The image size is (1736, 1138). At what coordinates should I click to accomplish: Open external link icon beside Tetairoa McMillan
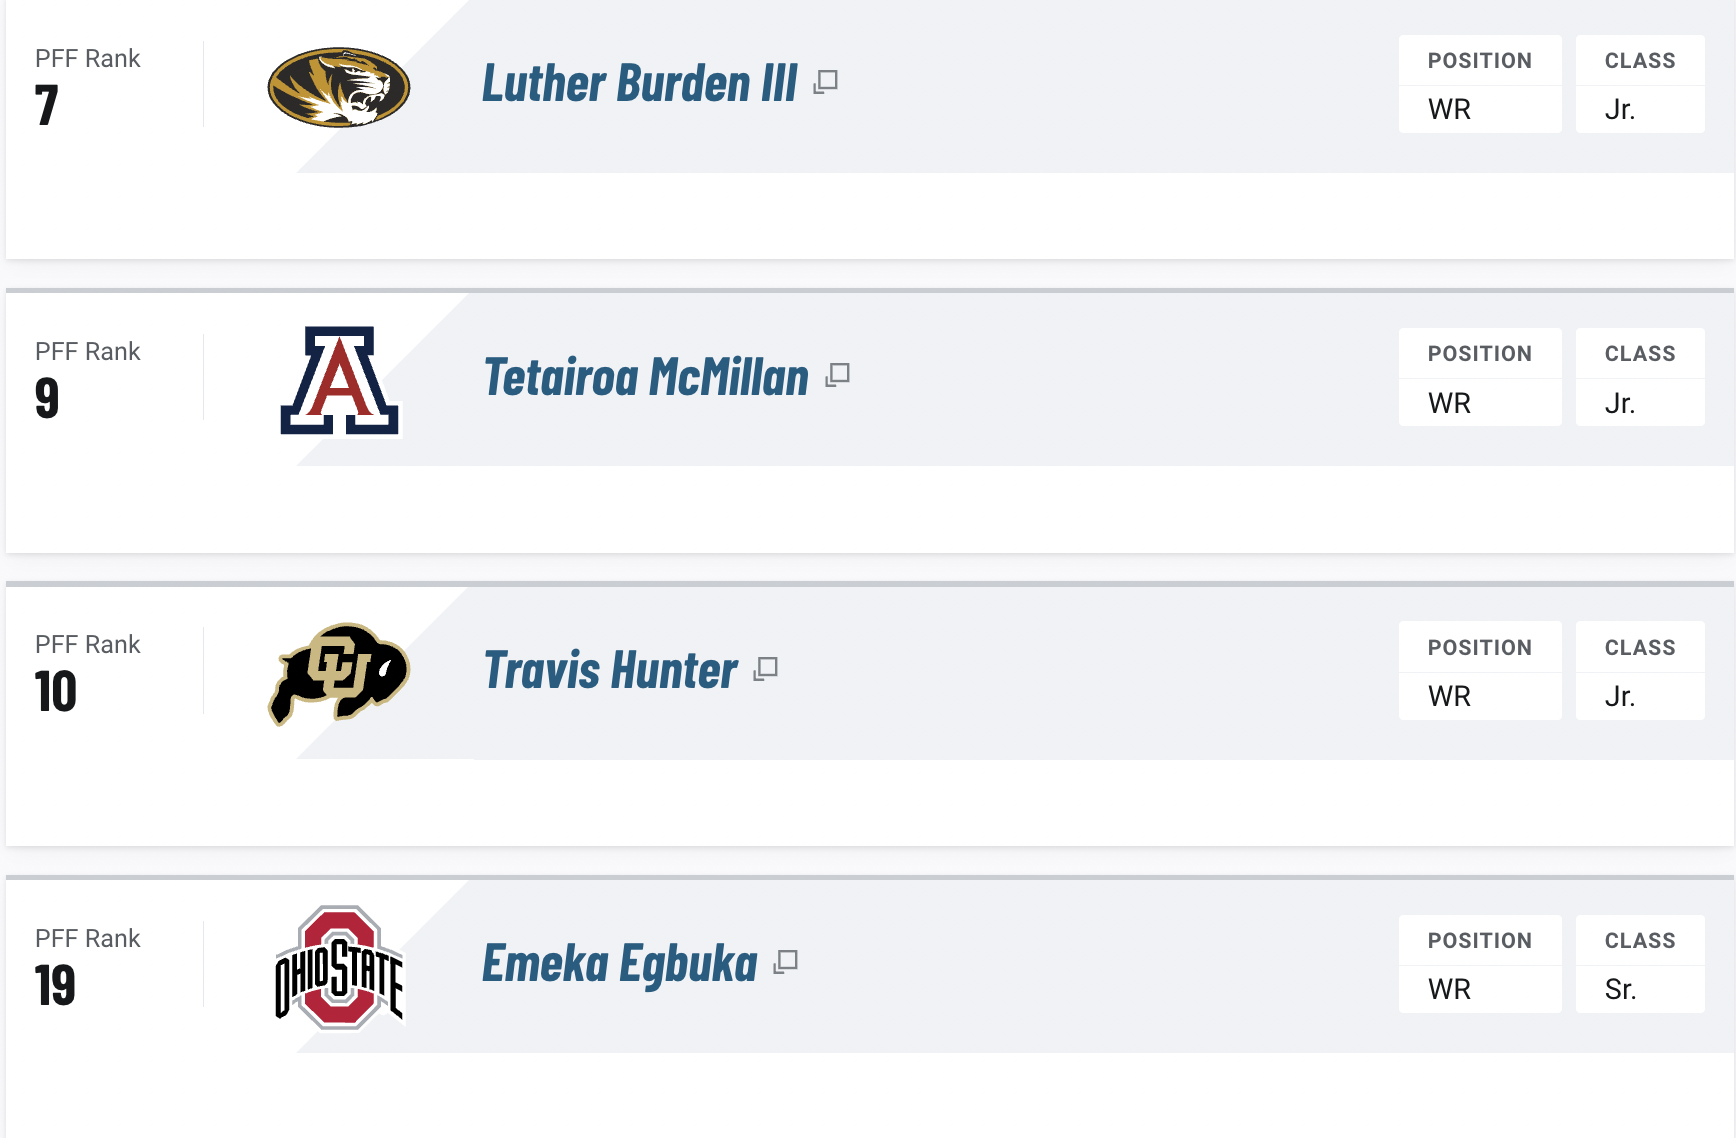pyautogui.click(x=837, y=375)
